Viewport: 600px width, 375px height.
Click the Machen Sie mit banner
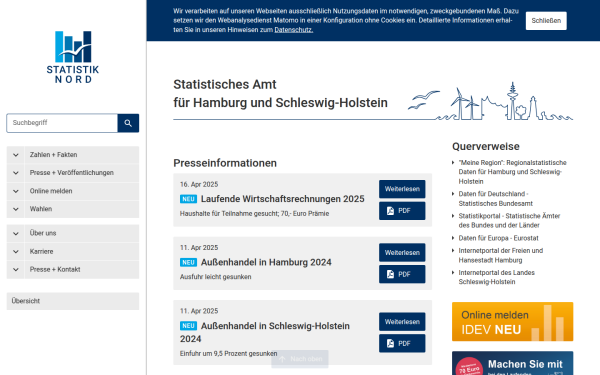coord(512,363)
